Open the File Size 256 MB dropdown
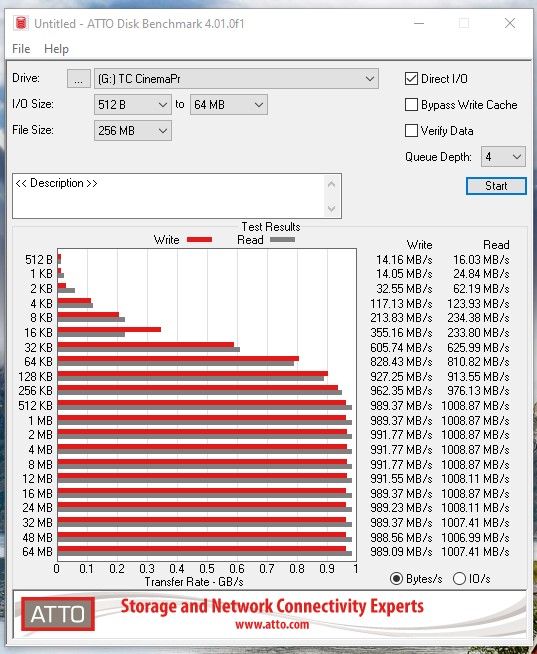Viewport: 537px width, 654px height. (133, 131)
